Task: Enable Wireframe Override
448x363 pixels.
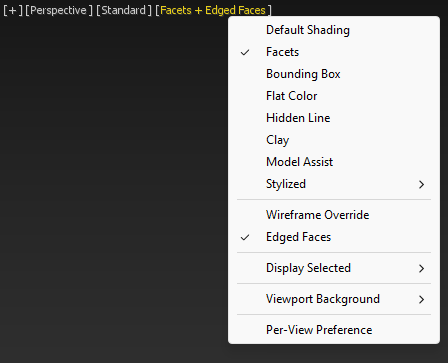Action: coord(334,215)
